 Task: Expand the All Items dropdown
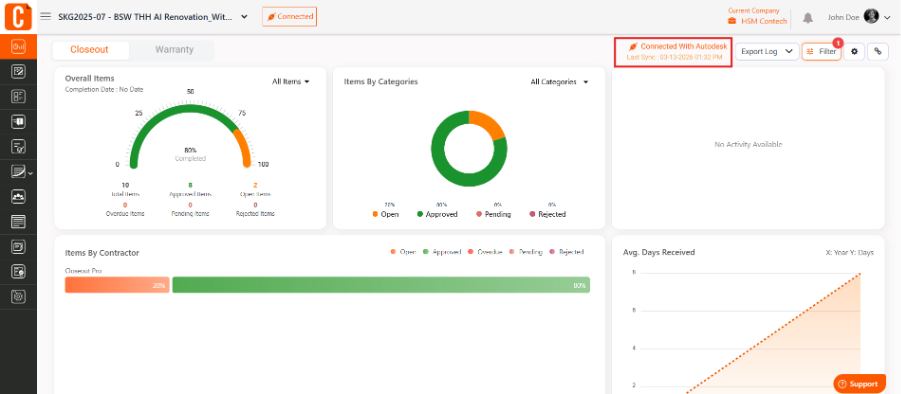tap(291, 82)
